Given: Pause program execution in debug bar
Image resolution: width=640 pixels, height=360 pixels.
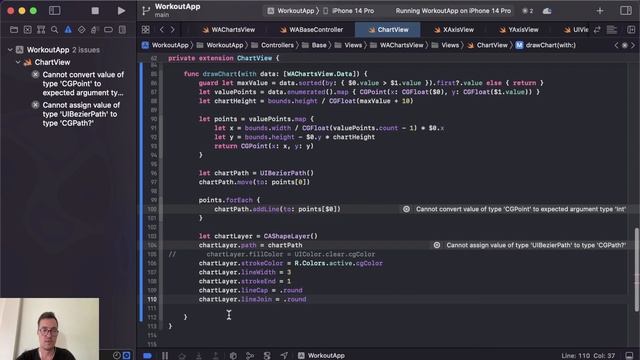Looking at the screenshot, I should click(165, 356).
